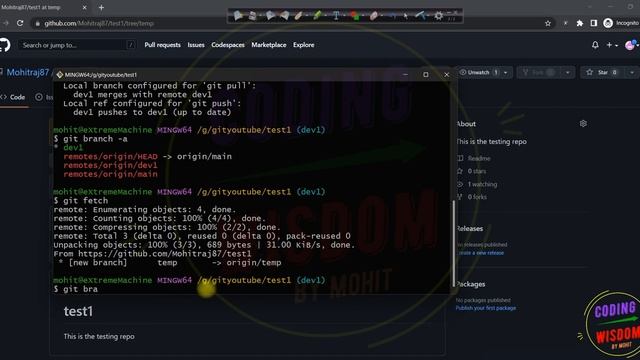Bookmark this page with the star icon
Screen dimensions: 640x360
(548, 23)
